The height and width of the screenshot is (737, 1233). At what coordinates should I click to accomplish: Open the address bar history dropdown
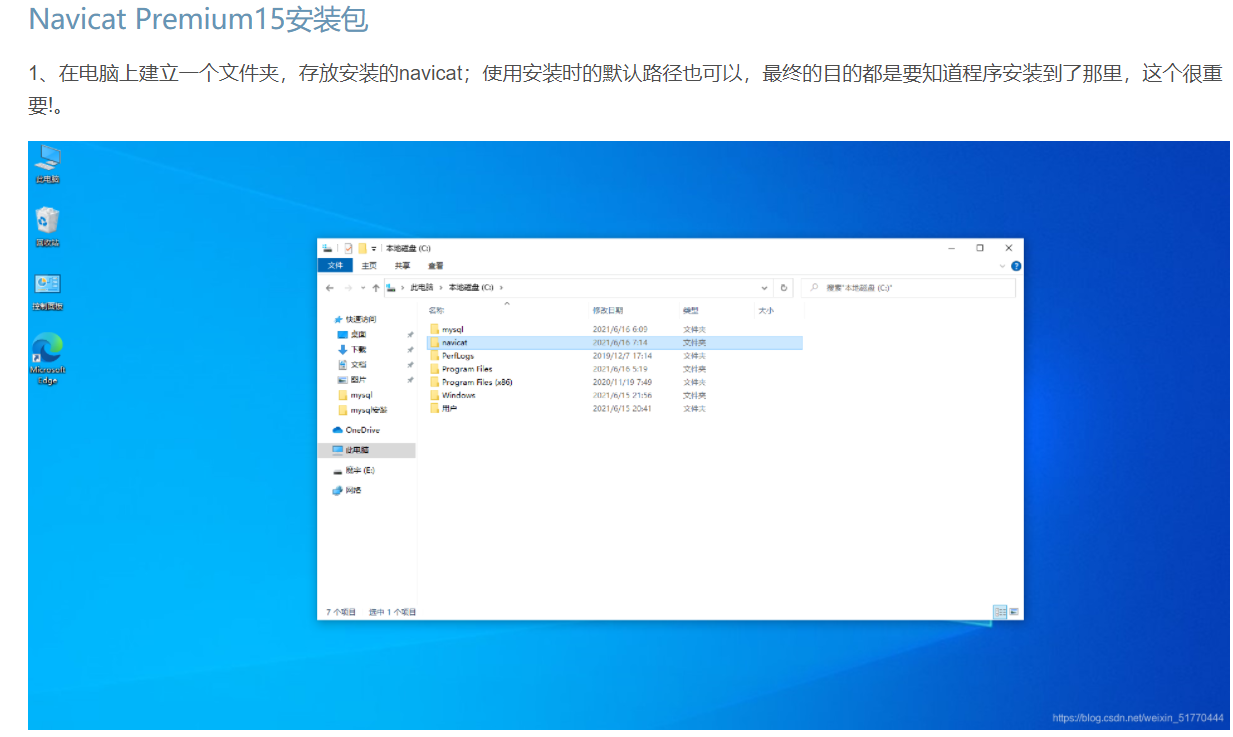[765, 287]
